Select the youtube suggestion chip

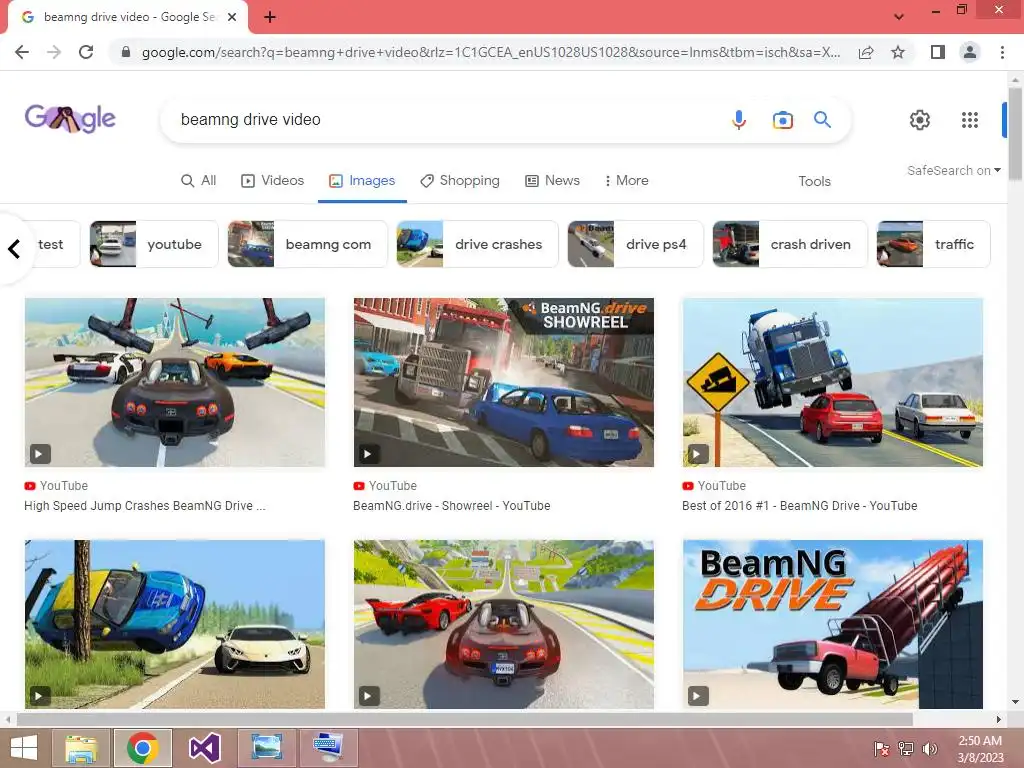point(153,244)
